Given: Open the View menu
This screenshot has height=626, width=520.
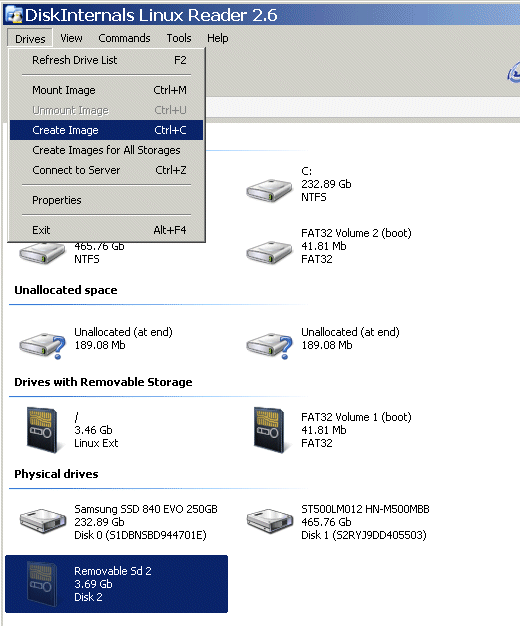Looking at the screenshot, I should 71,38.
